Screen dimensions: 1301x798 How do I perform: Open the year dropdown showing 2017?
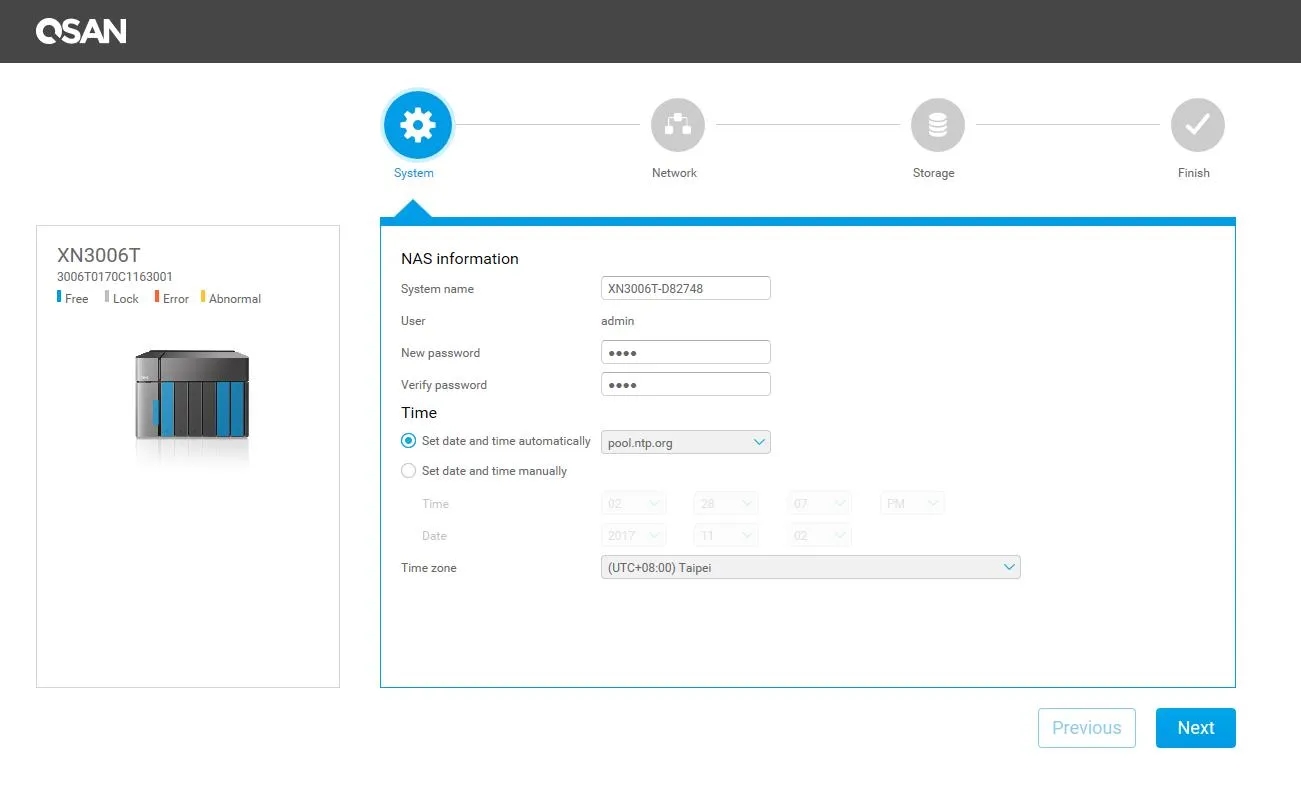(634, 536)
